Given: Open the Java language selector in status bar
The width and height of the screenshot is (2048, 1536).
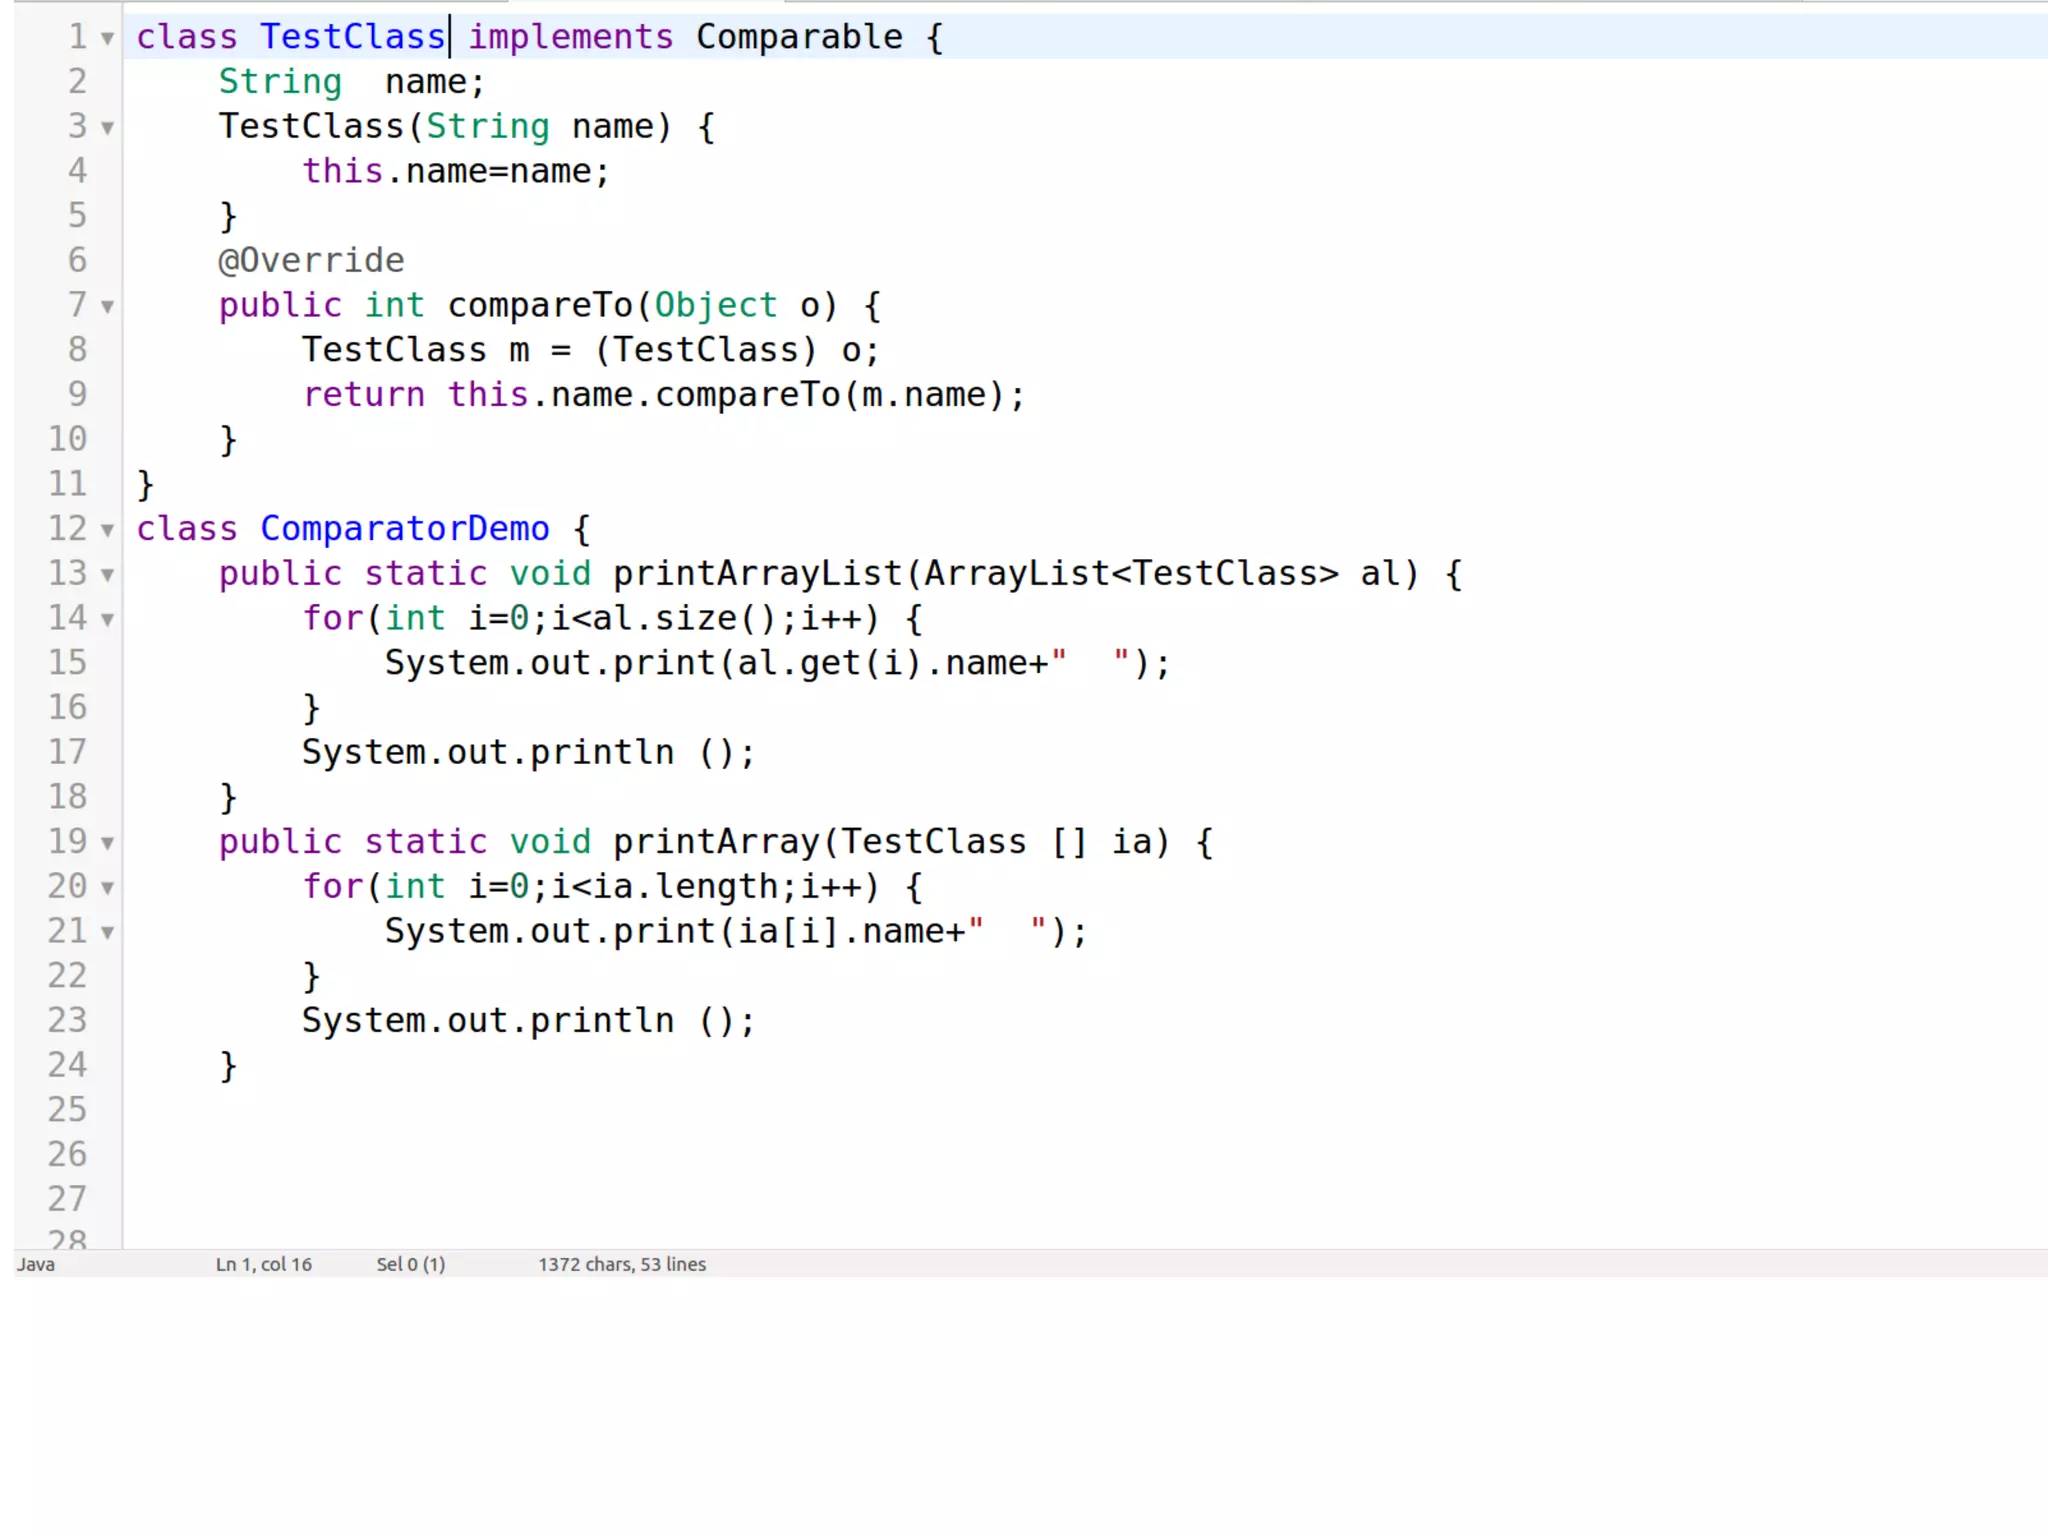Looking at the screenshot, I should (x=36, y=1264).
